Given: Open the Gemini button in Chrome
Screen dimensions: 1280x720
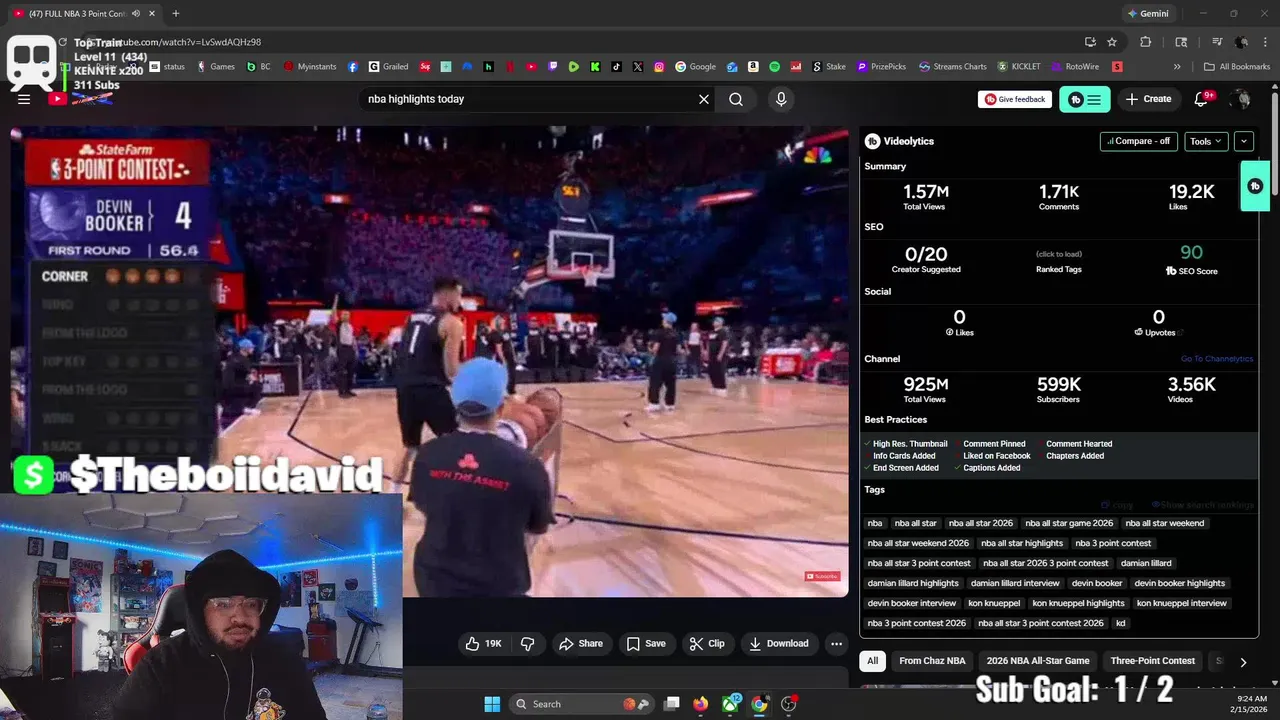Looking at the screenshot, I should tap(1147, 13).
